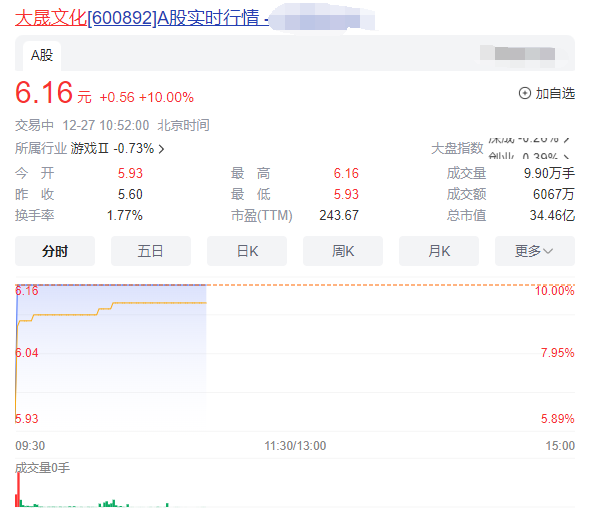Click the 大盘指数 label

[457, 148]
